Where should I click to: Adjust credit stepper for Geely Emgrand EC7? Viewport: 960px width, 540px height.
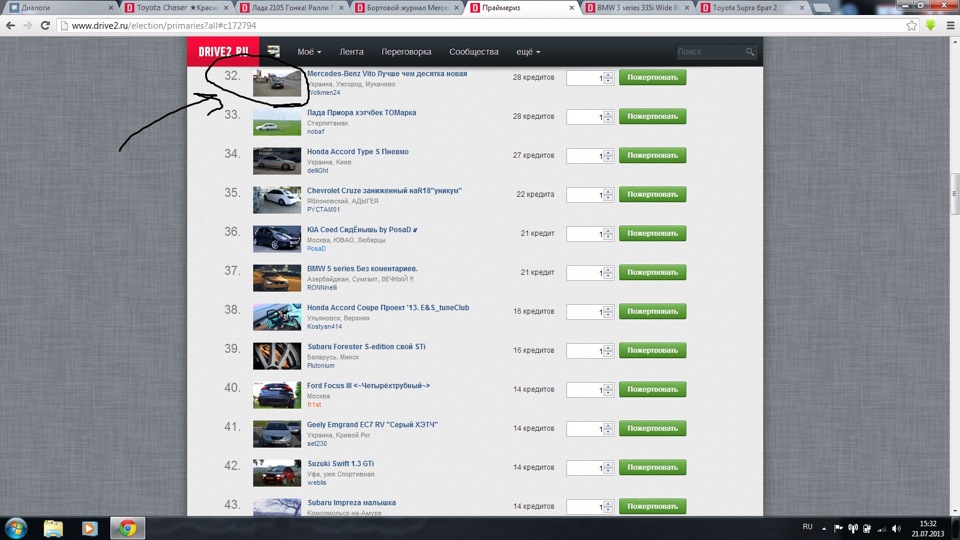point(607,429)
